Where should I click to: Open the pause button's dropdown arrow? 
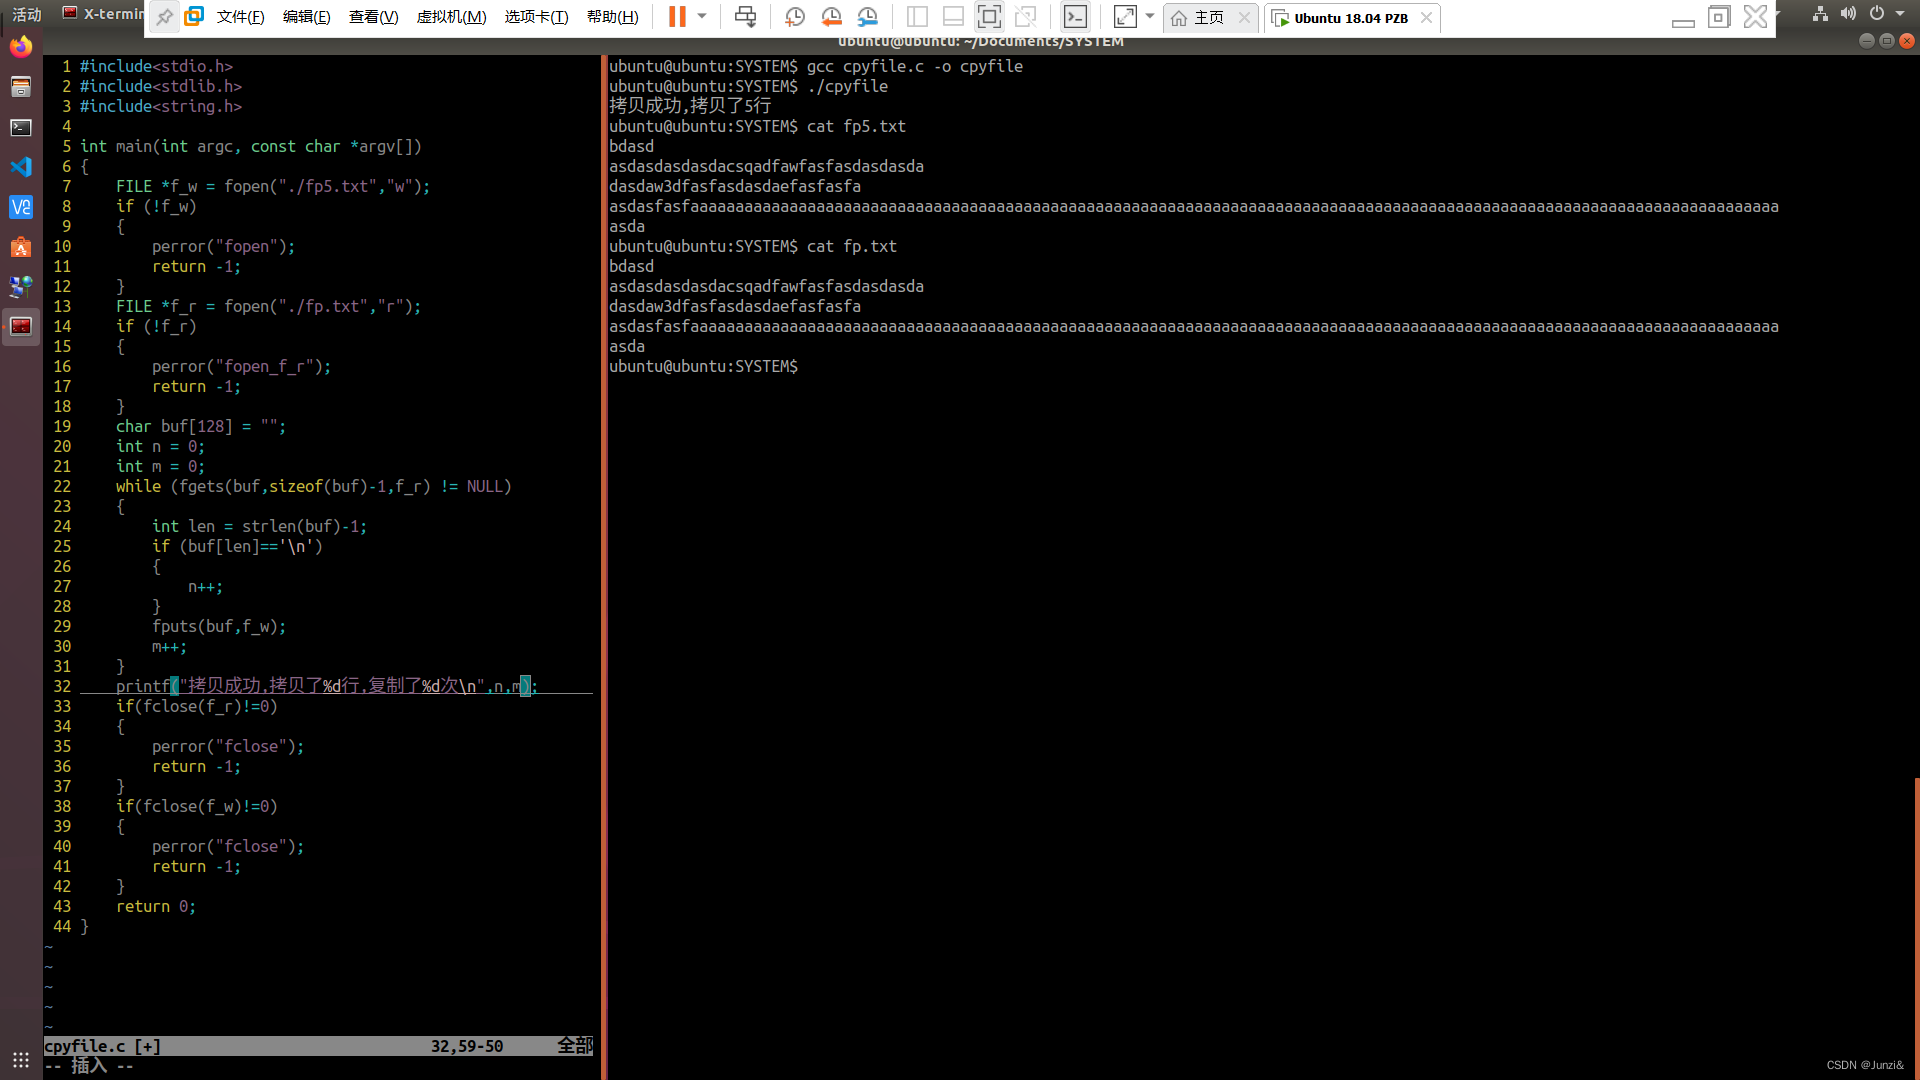[x=702, y=16]
